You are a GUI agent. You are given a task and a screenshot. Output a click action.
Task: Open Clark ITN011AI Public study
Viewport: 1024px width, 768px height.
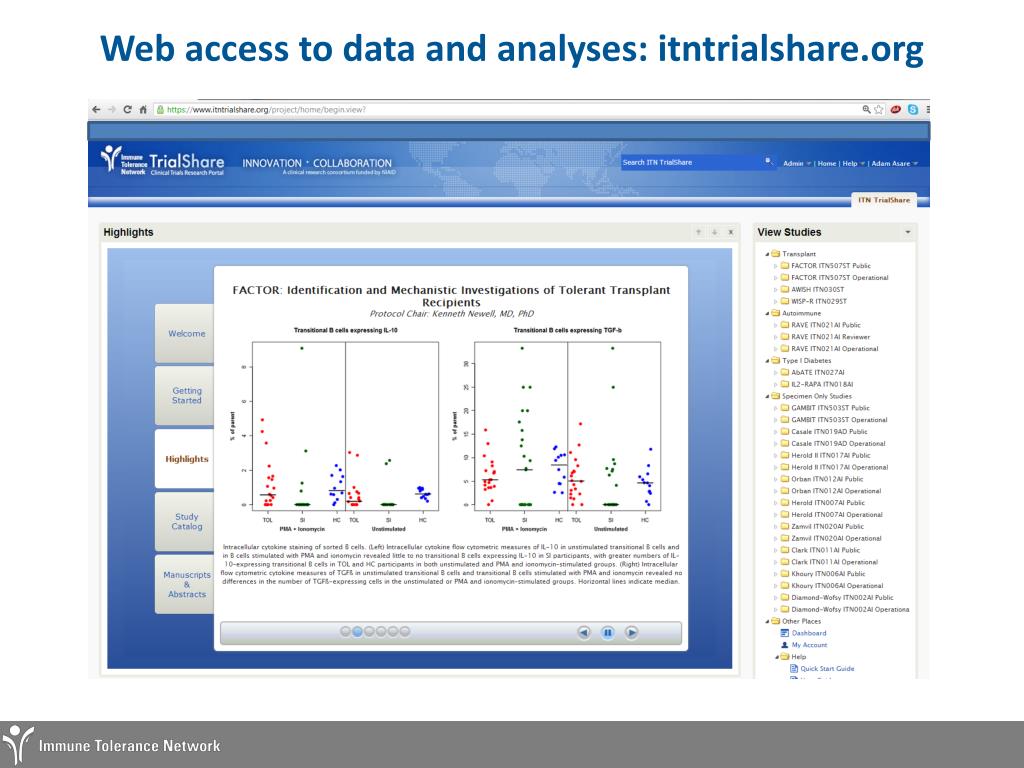click(825, 550)
